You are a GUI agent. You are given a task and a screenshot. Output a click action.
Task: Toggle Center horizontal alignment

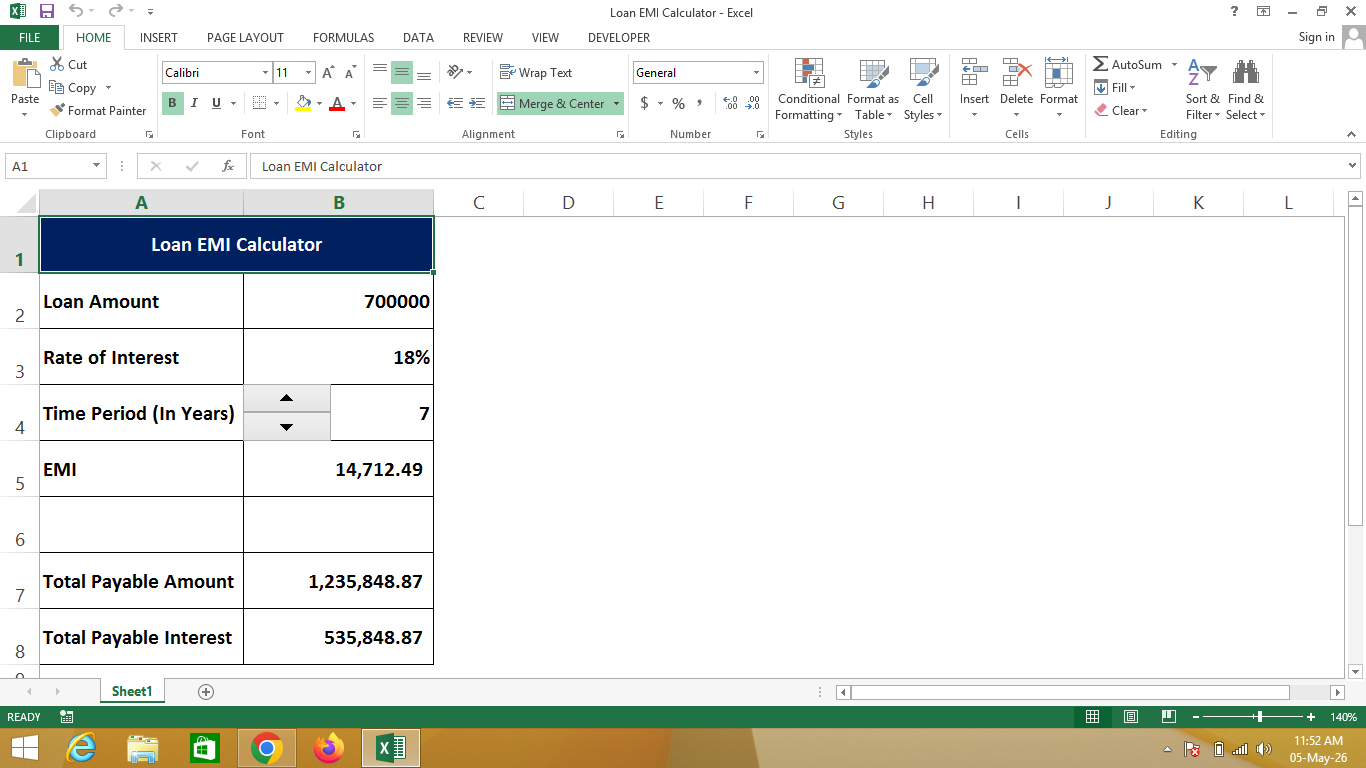tap(402, 103)
